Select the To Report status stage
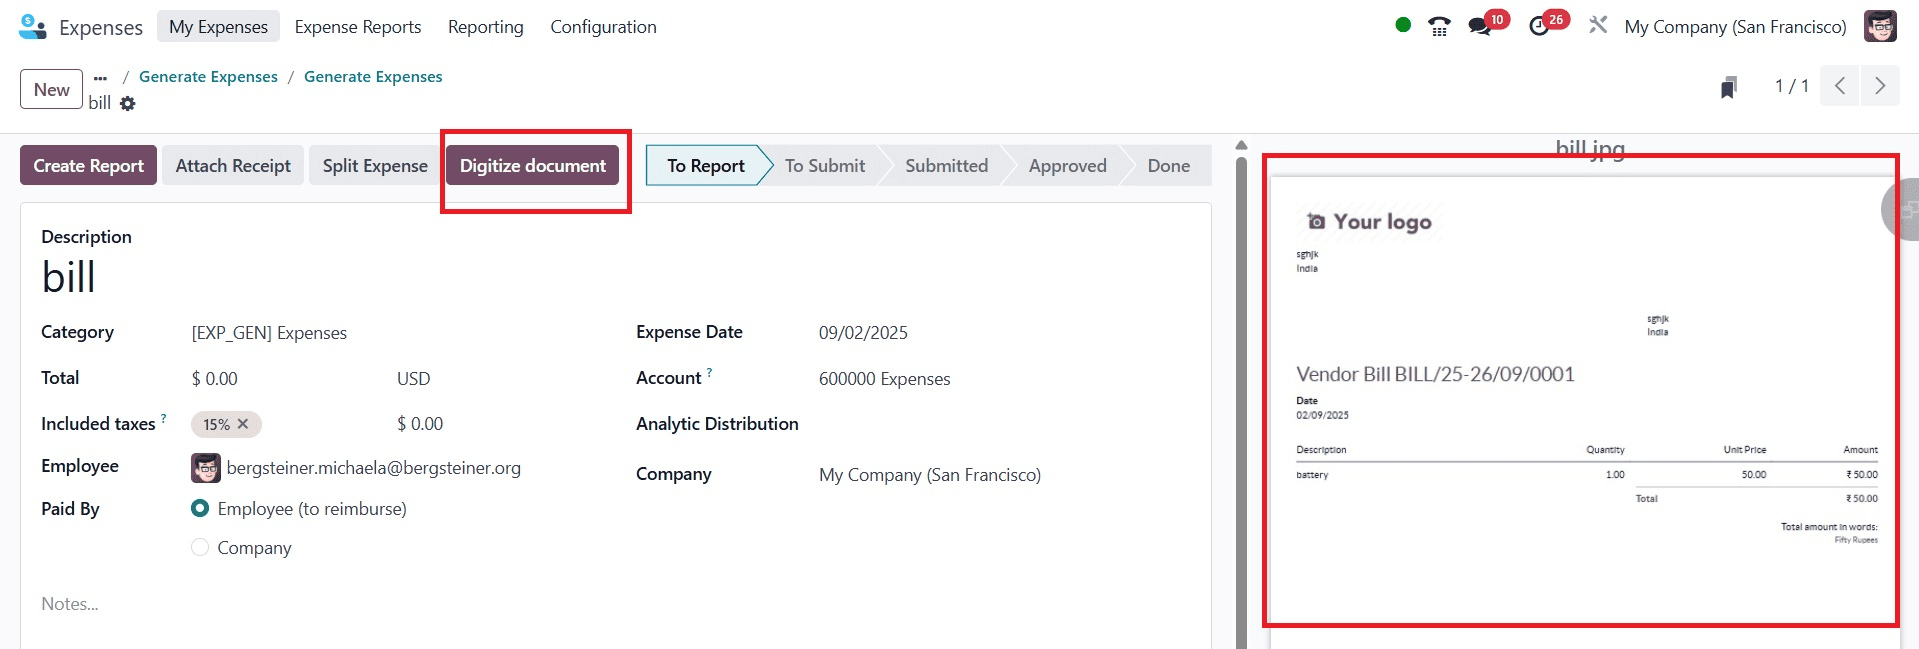The height and width of the screenshot is (649, 1919). point(705,165)
